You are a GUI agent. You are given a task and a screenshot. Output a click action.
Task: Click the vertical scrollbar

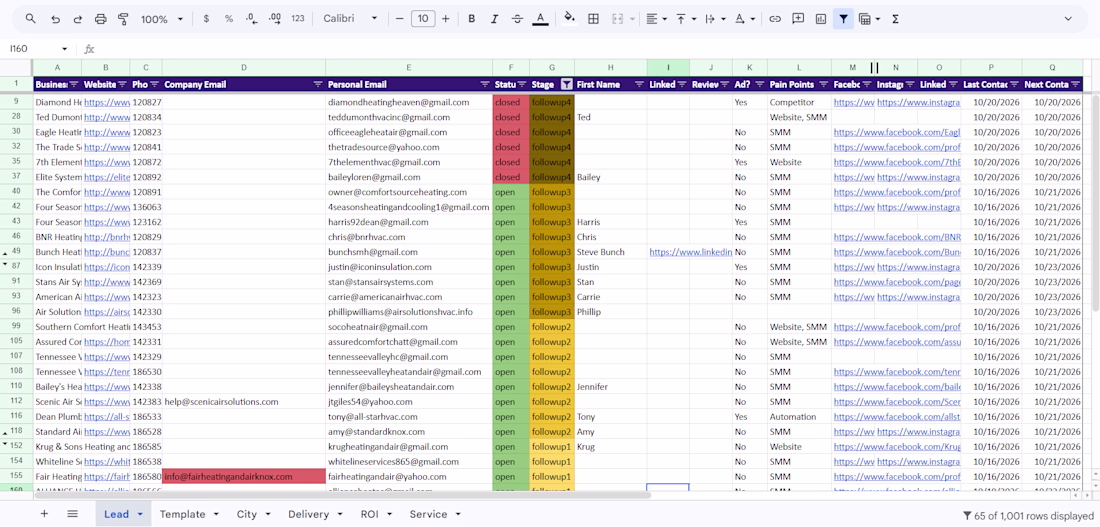[x=1095, y=204]
